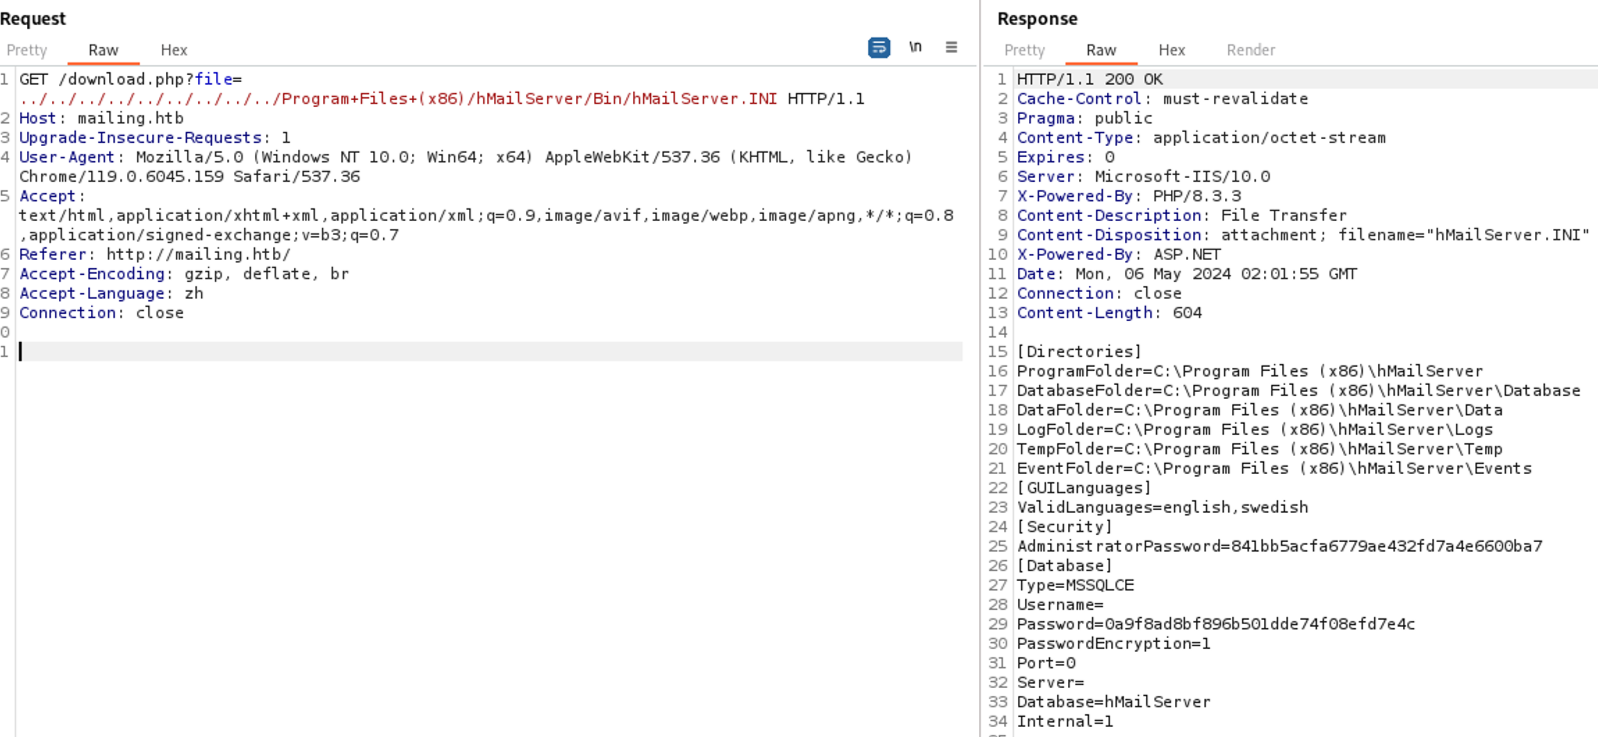Click the 'Server=' line in the Database section
1598x737 pixels.
pos(1051,683)
